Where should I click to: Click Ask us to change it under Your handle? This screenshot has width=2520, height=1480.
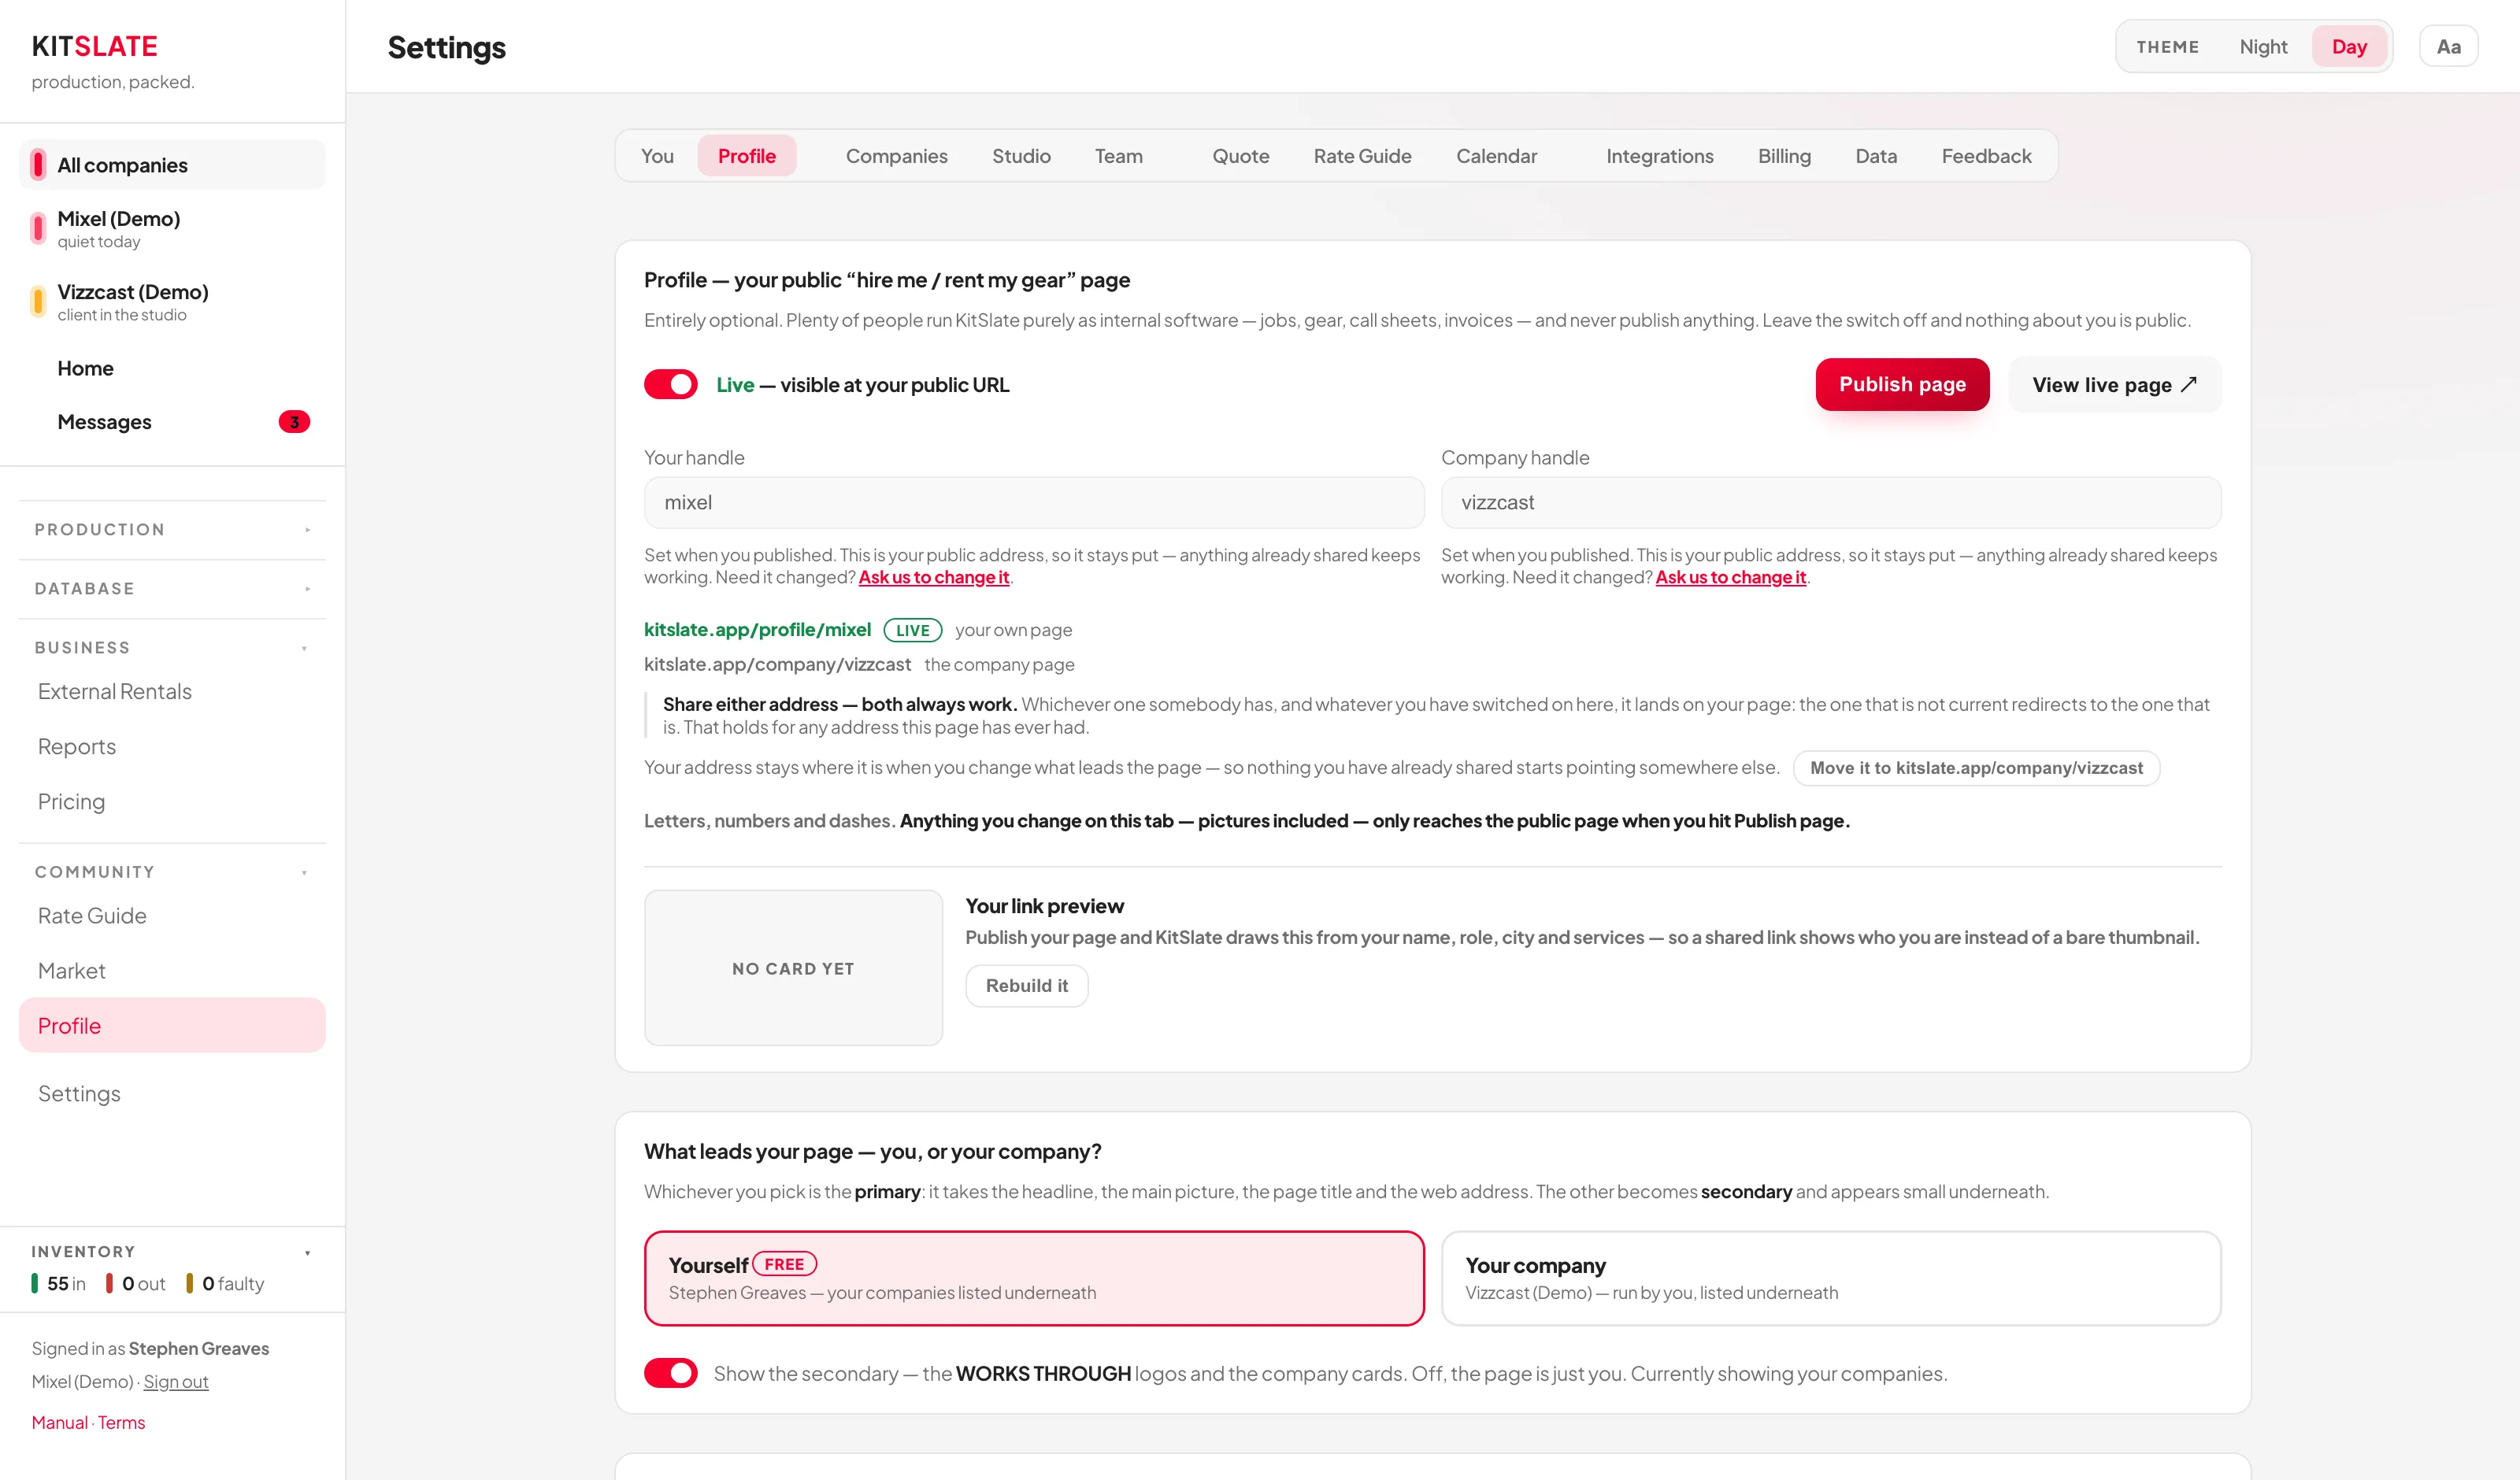pyautogui.click(x=933, y=578)
